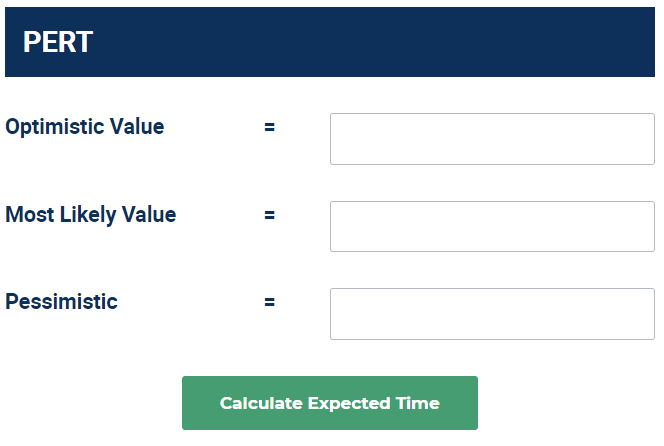The image size is (664, 446).
Task: Click the word Optimistic in the form
Action: click(54, 127)
